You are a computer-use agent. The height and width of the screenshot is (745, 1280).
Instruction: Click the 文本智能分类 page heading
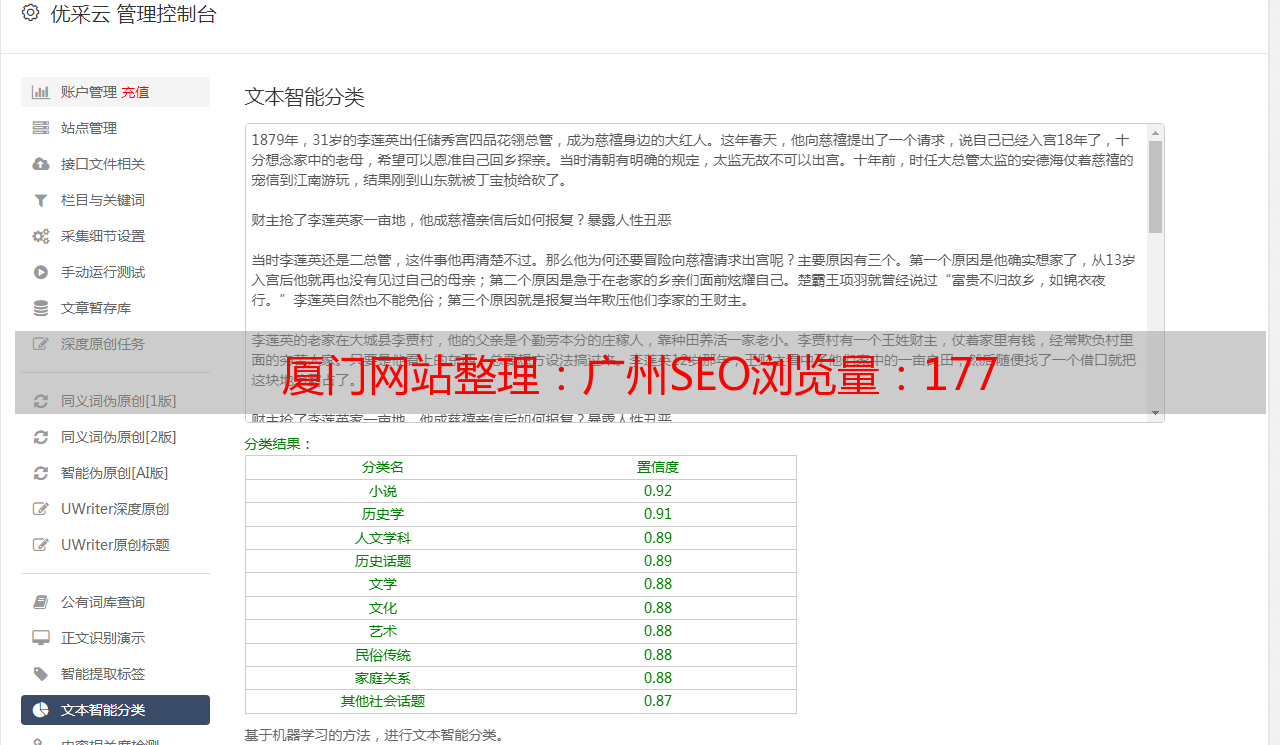click(x=305, y=97)
